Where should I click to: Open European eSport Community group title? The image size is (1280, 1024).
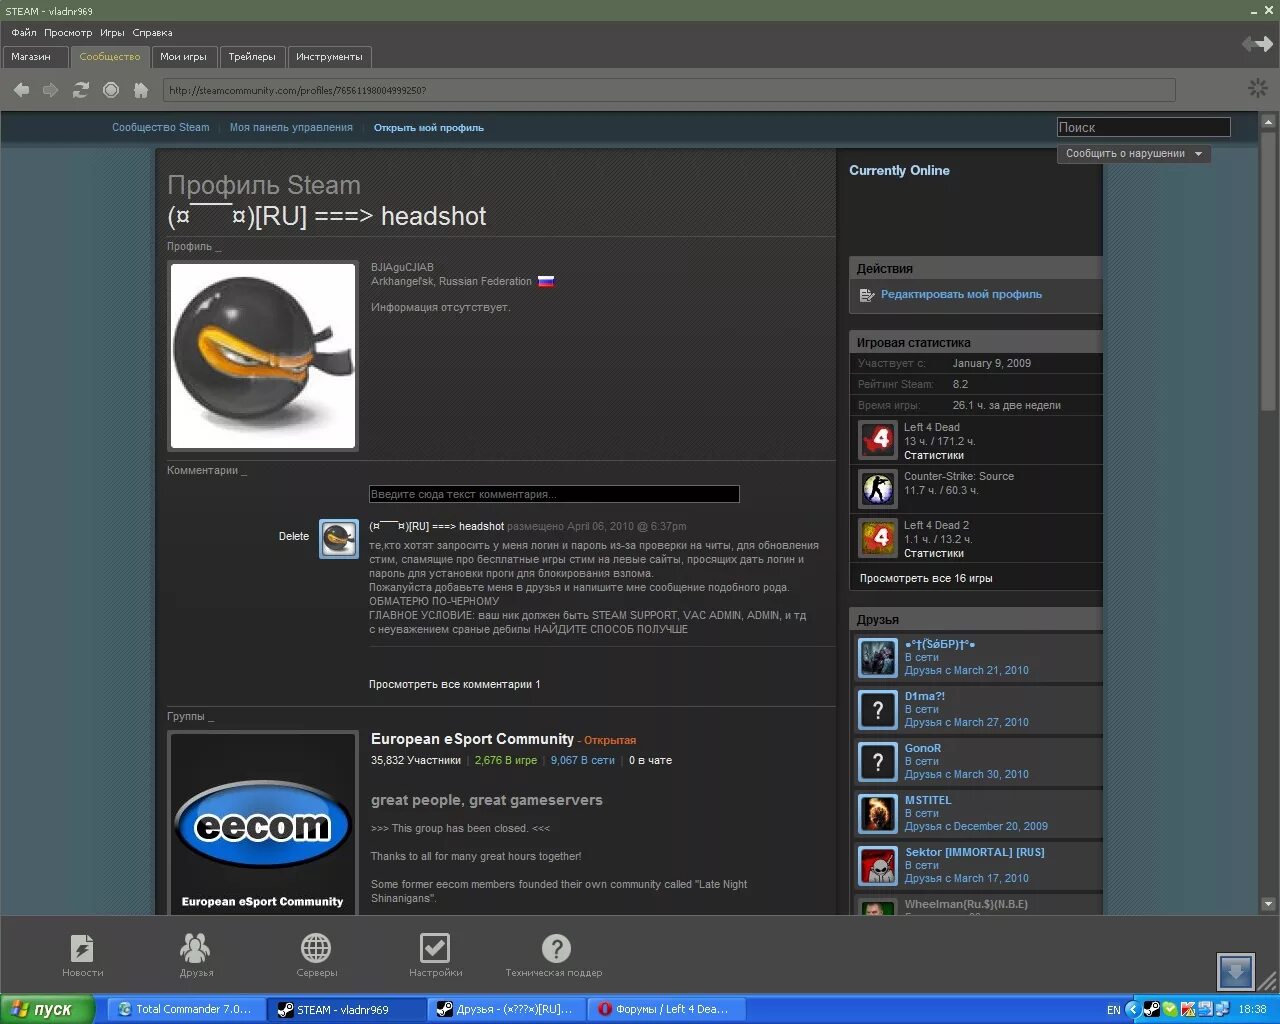[472, 739]
